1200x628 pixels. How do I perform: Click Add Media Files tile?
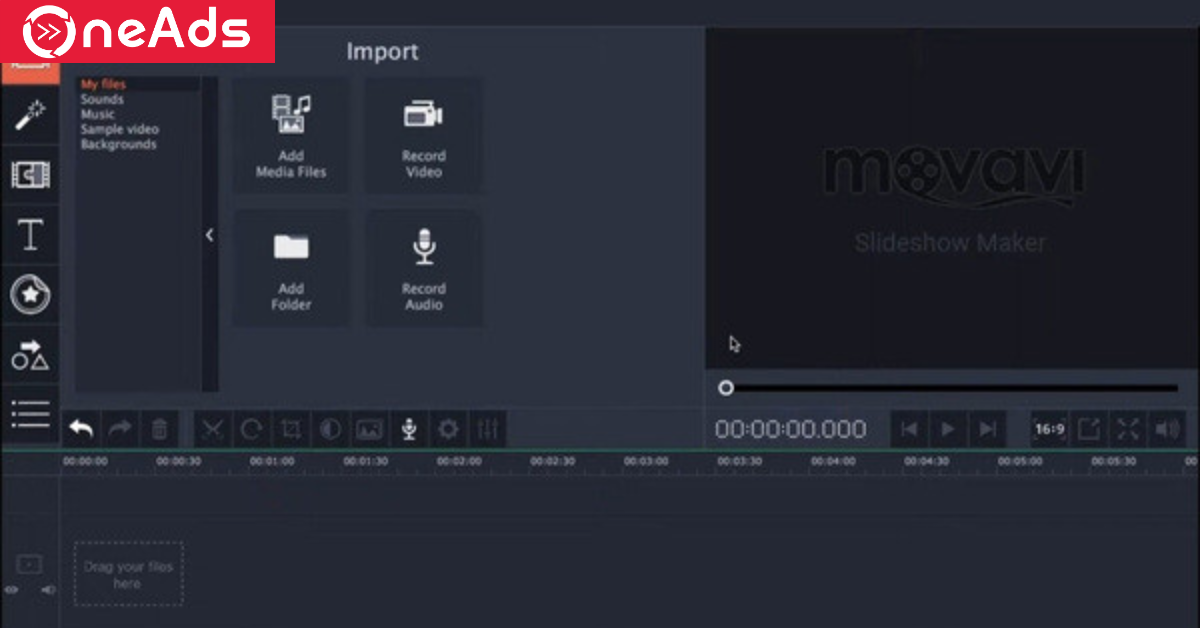tap(291, 136)
